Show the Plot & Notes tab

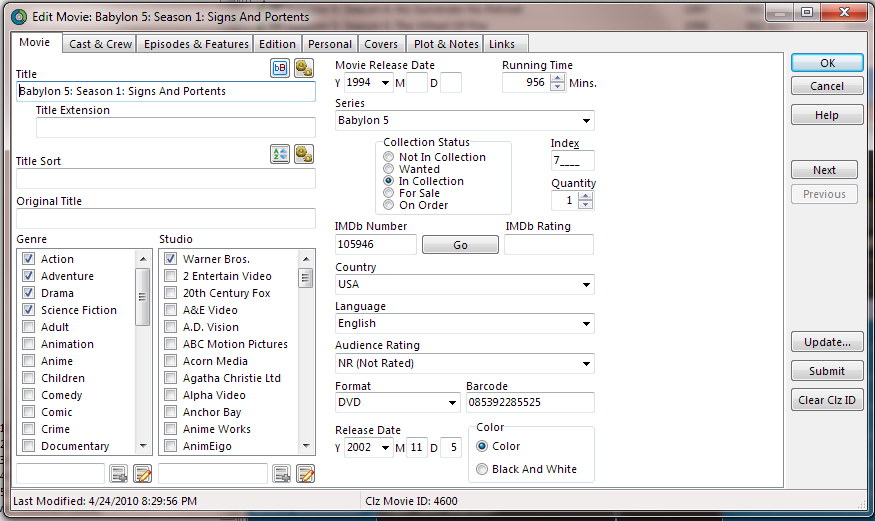point(446,44)
